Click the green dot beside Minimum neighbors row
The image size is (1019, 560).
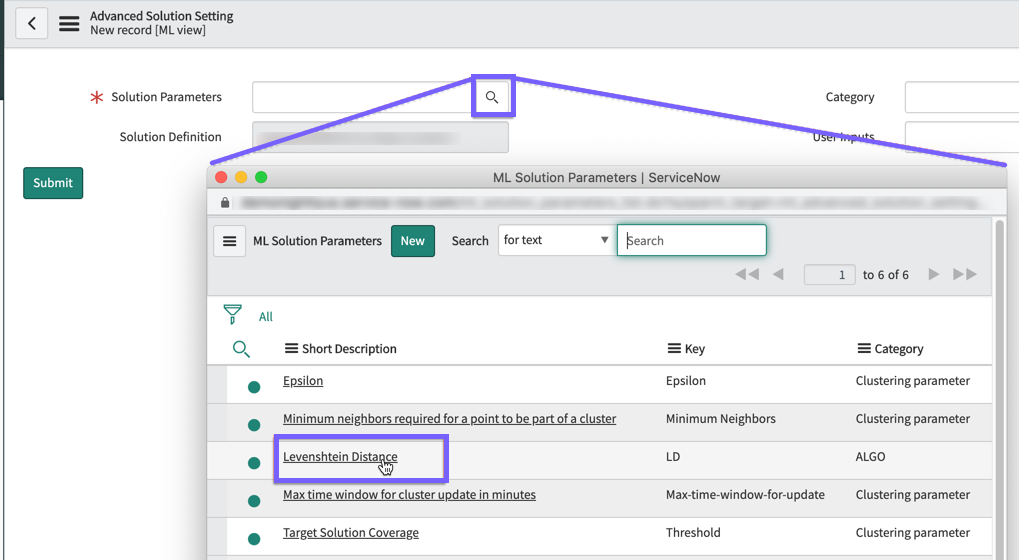coord(254,425)
